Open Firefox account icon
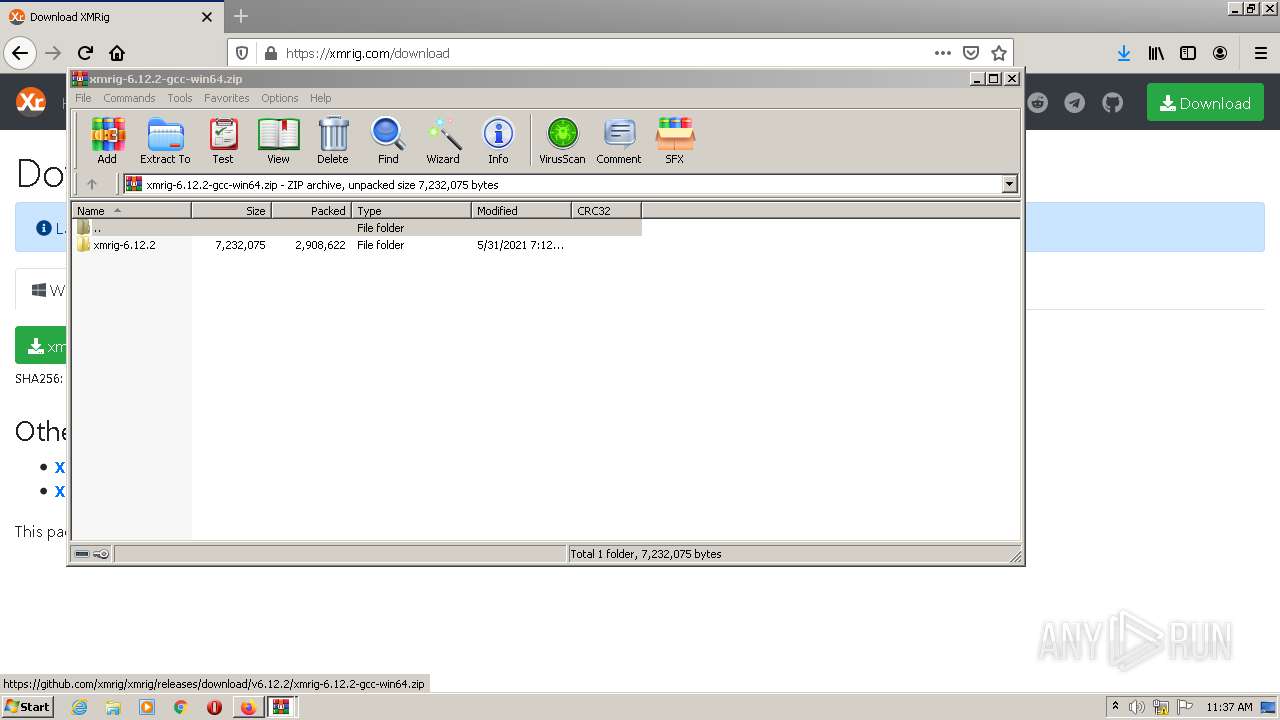 click(x=1220, y=53)
